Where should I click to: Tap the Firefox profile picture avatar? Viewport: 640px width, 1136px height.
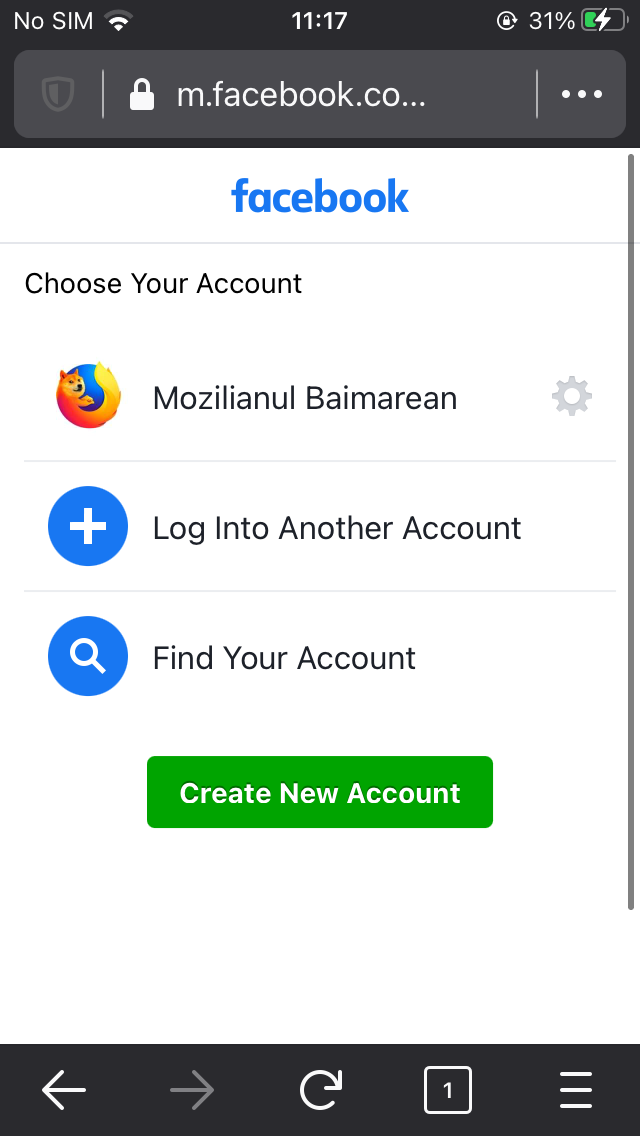88,396
